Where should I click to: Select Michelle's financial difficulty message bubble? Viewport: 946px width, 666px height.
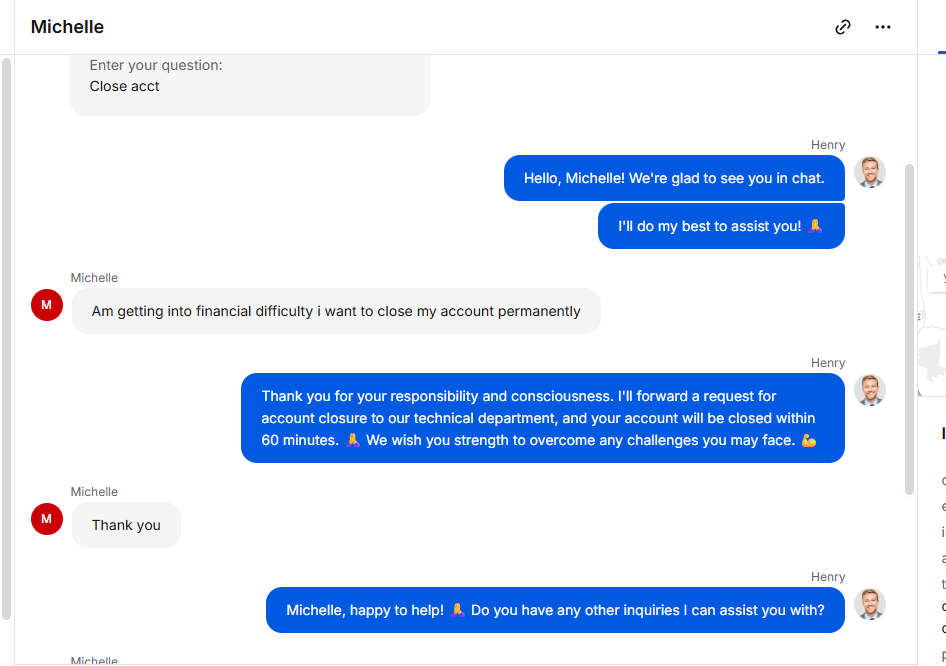(x=336, y=311)
